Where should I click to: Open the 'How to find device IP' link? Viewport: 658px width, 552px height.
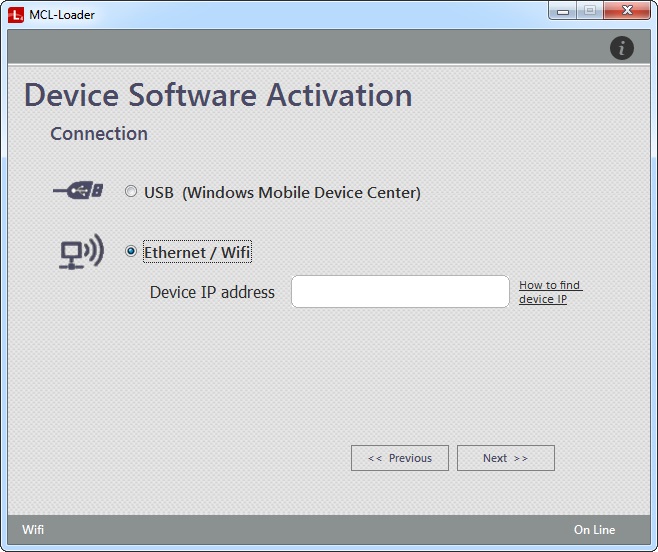549,292
